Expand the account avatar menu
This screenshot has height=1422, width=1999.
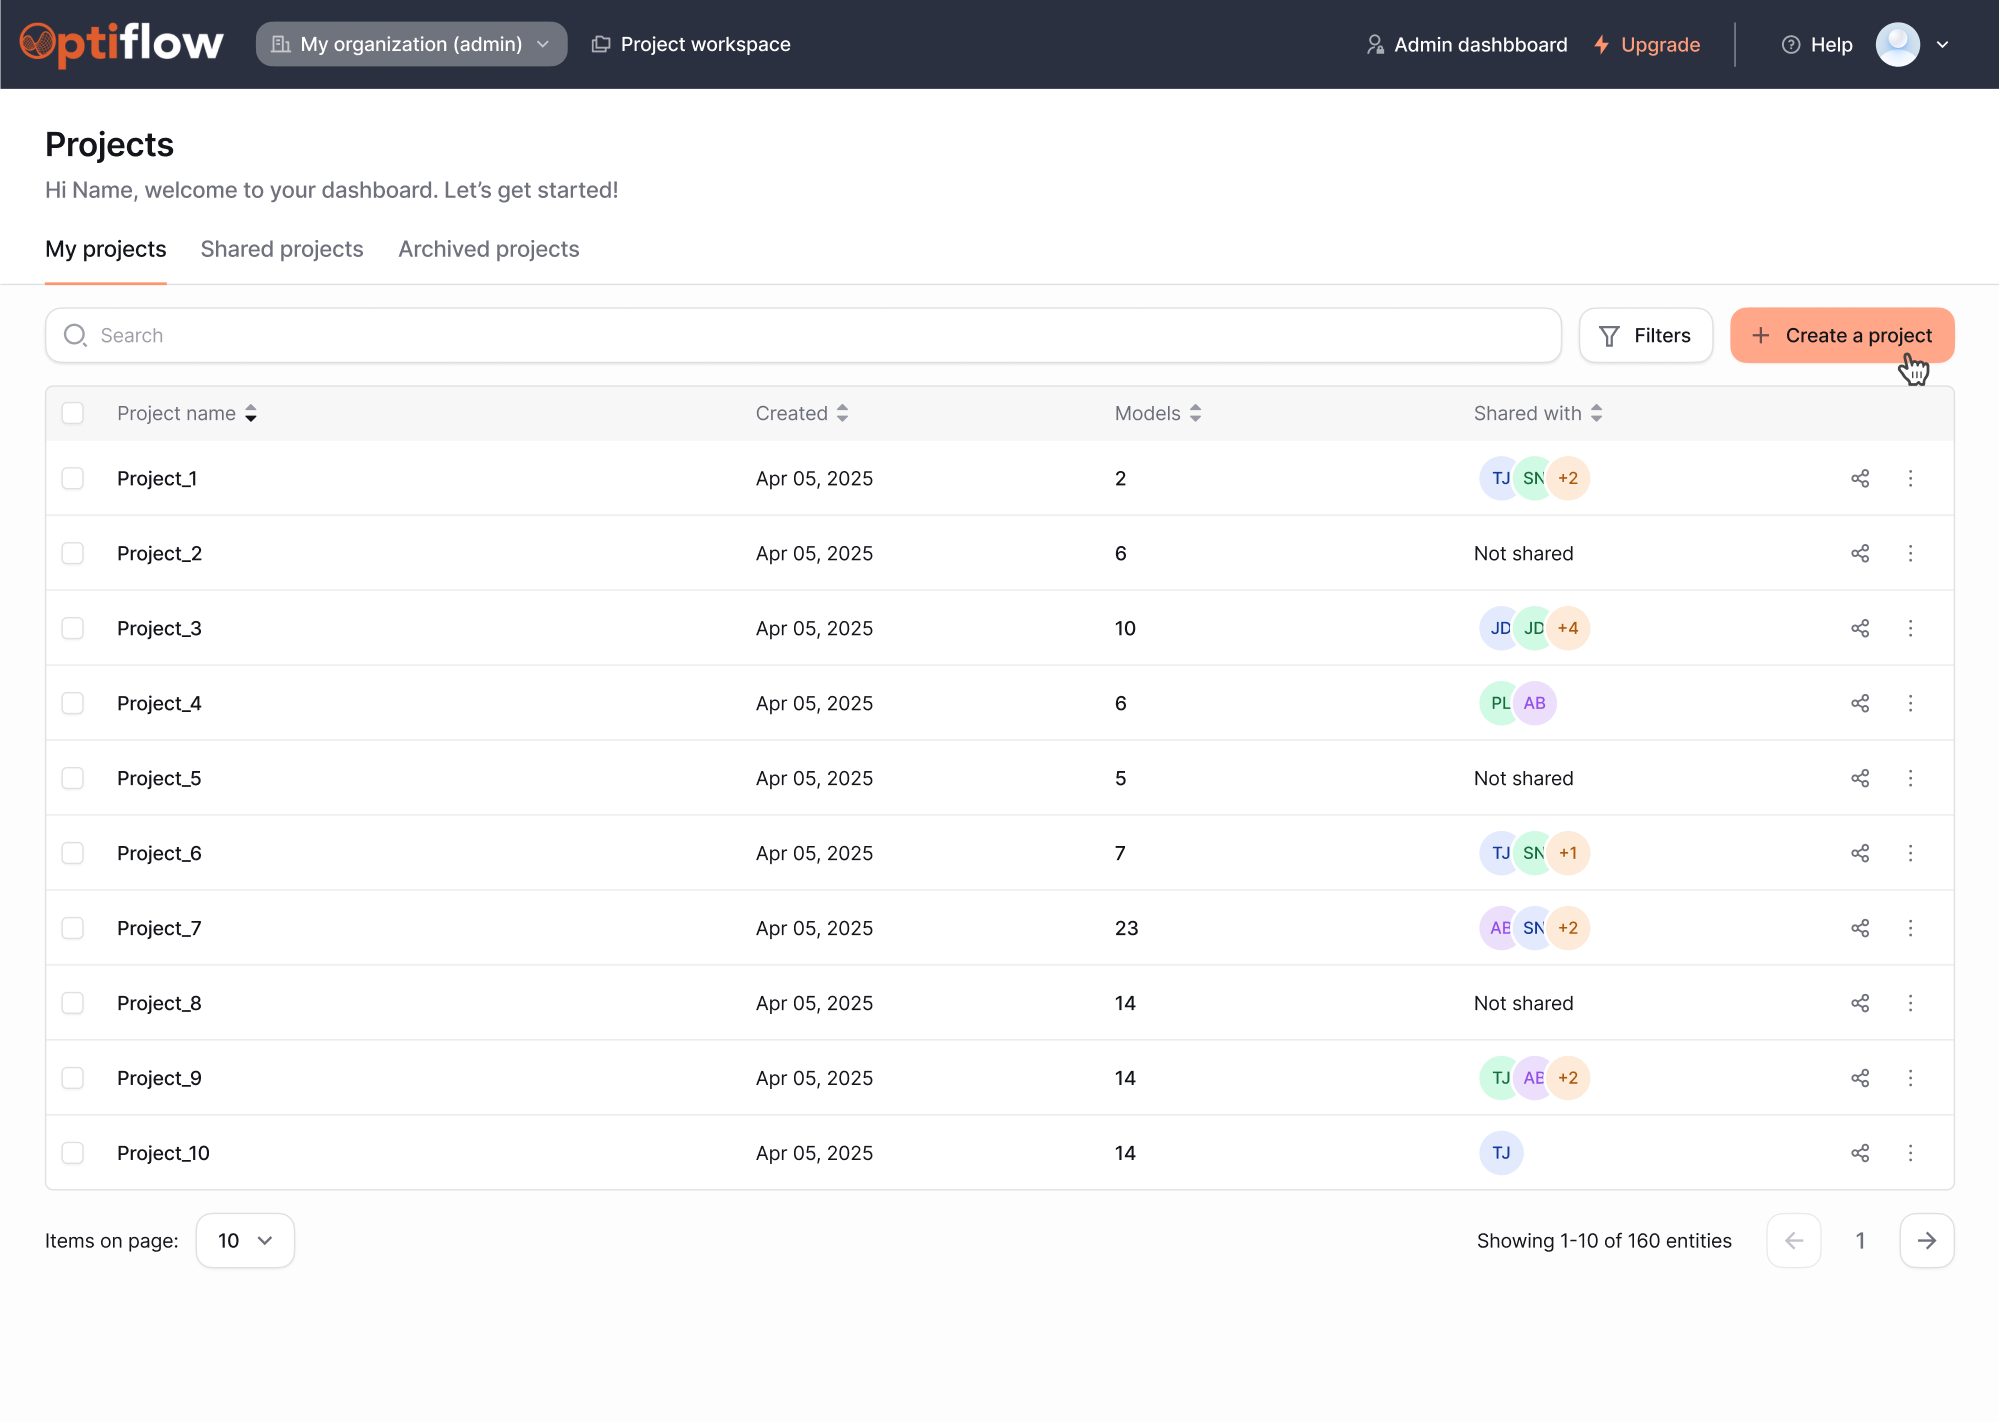(1912, 44)
